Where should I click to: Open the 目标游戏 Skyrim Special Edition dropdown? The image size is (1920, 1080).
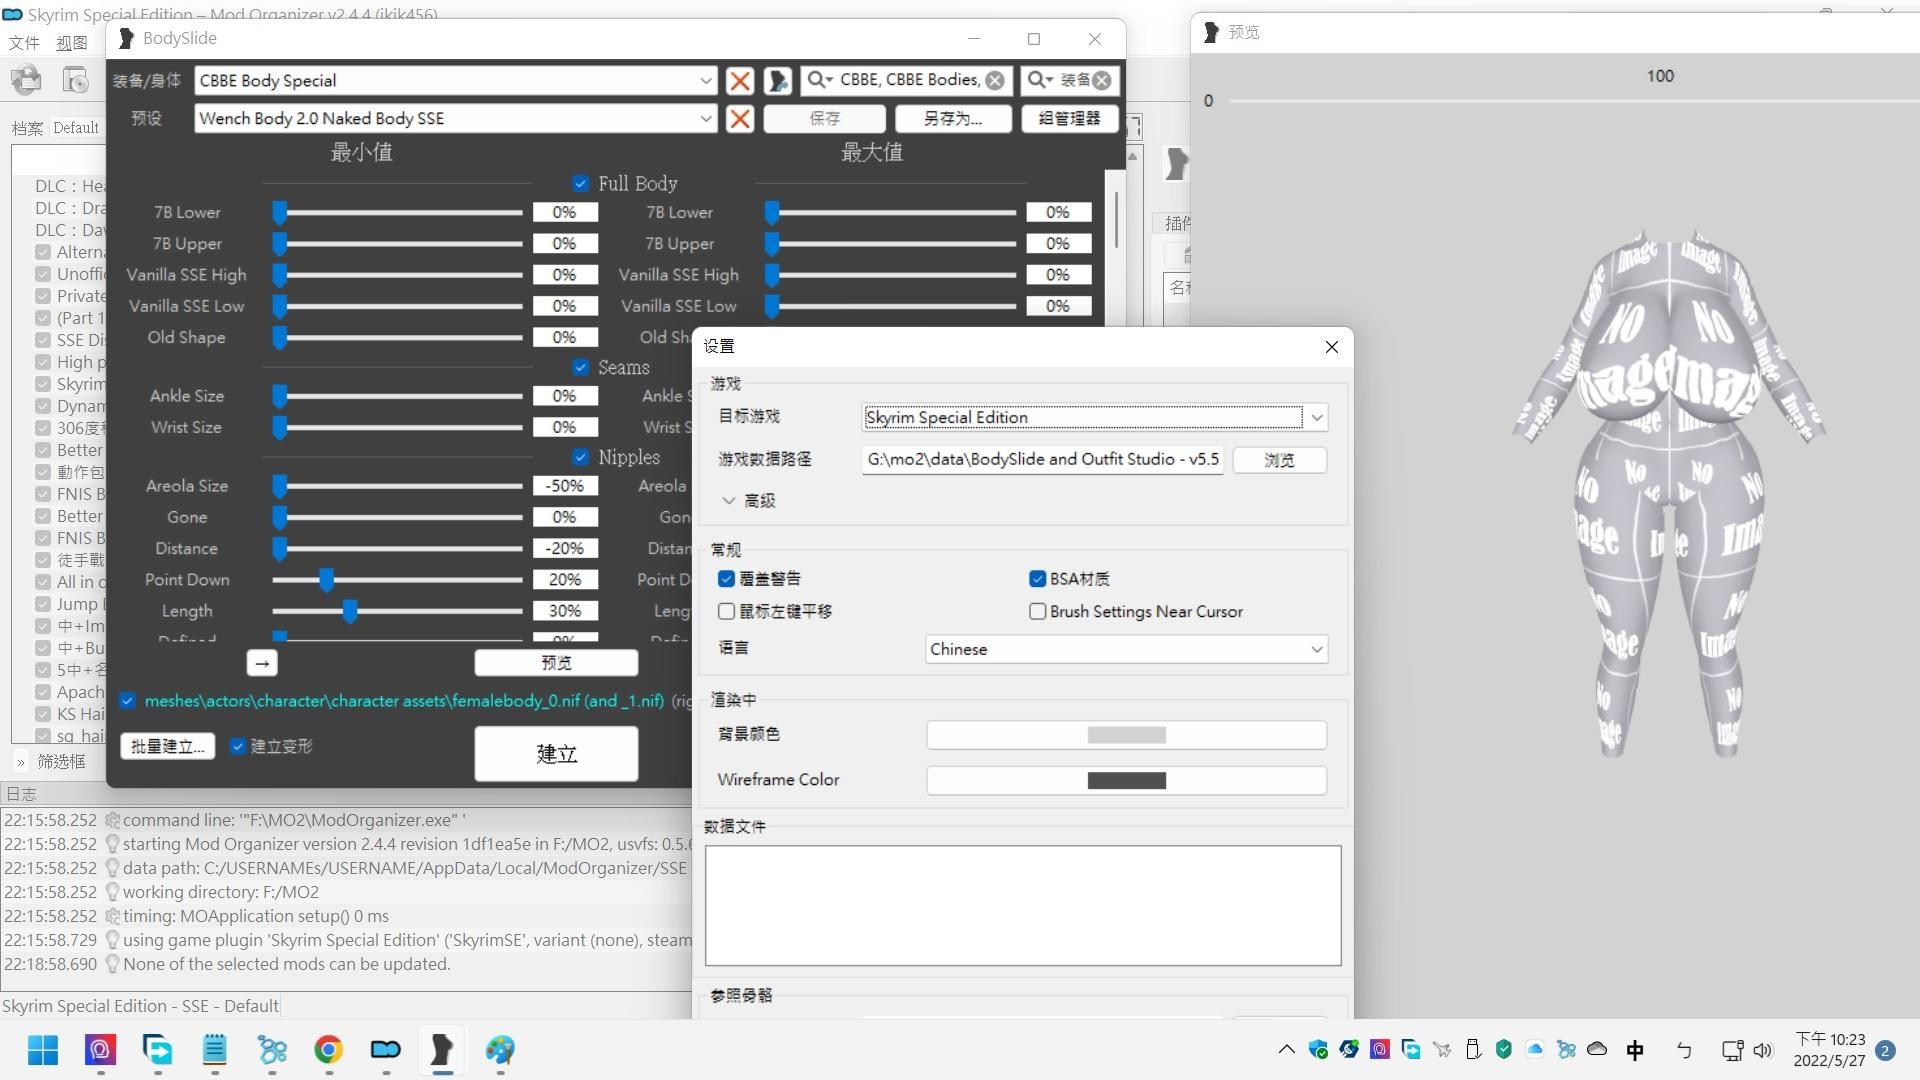click(x=1095, y=417)
